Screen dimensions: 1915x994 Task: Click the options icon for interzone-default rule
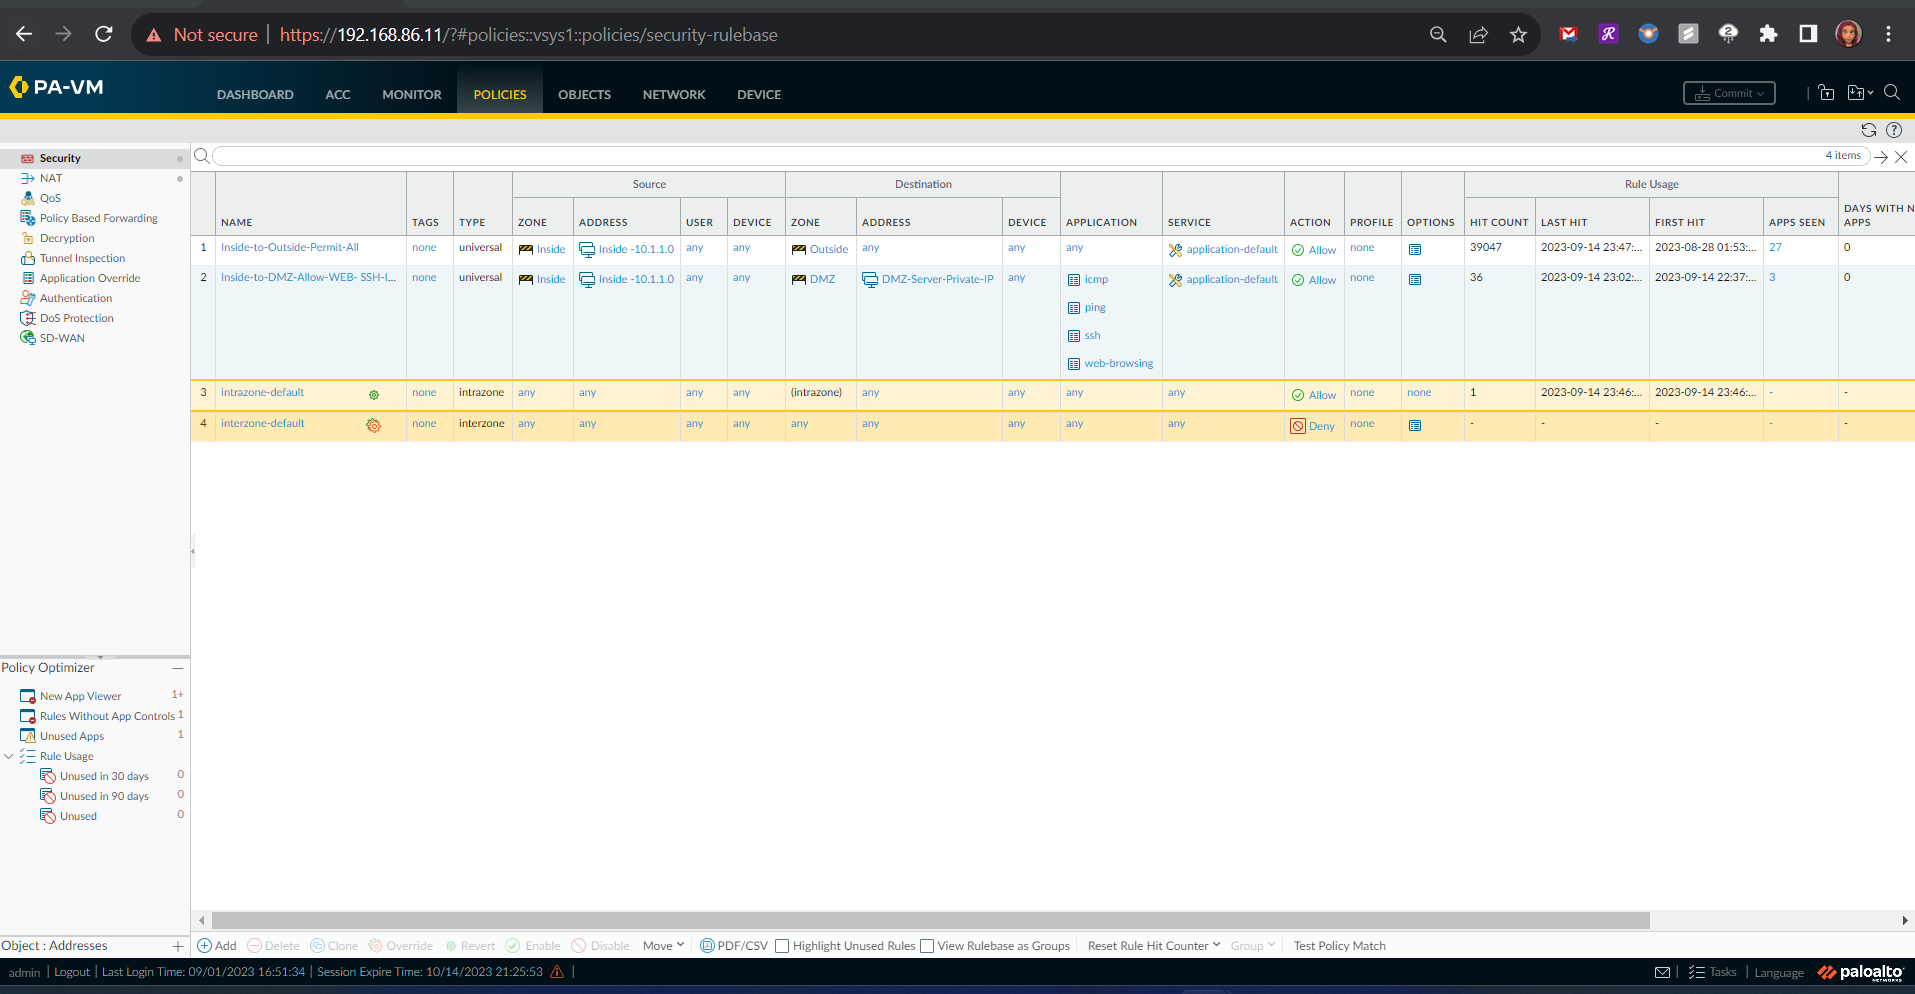[1415, 425]
